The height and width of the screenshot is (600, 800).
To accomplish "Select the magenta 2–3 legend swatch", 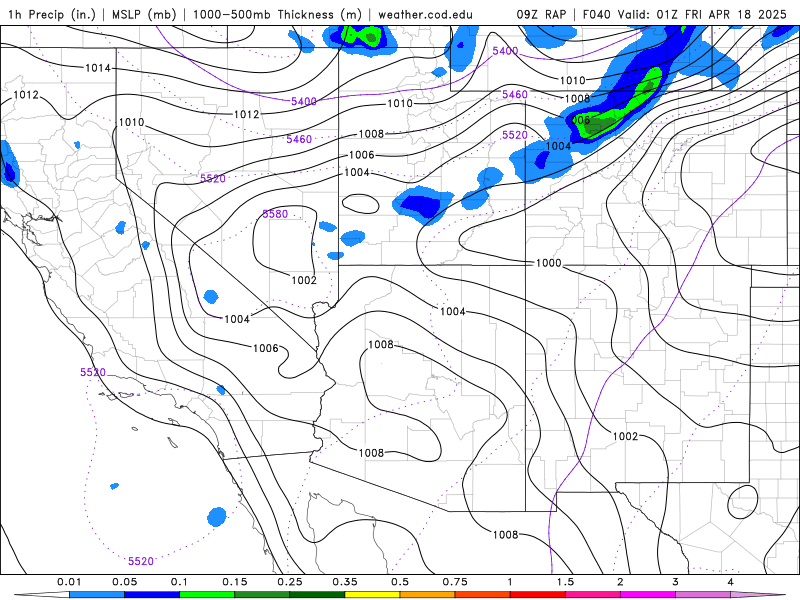I will 648,595.
